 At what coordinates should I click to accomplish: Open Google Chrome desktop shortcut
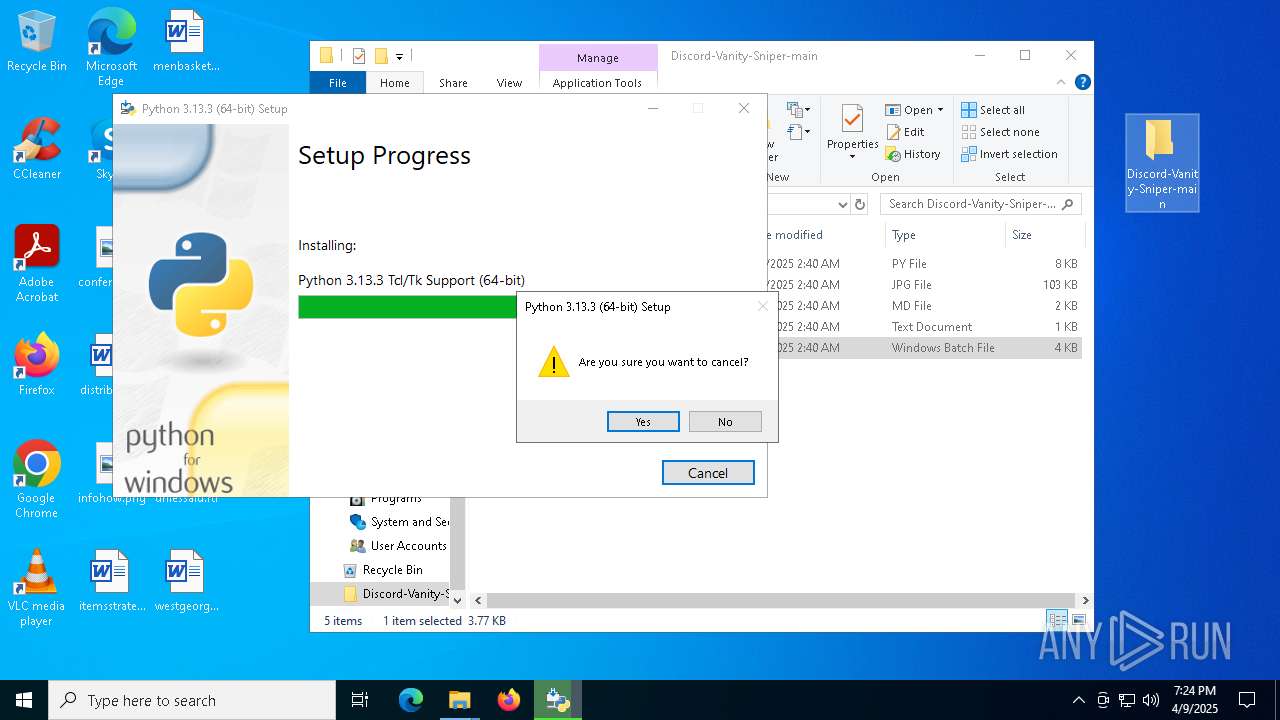pyautogui.click(x=37, y=479)
